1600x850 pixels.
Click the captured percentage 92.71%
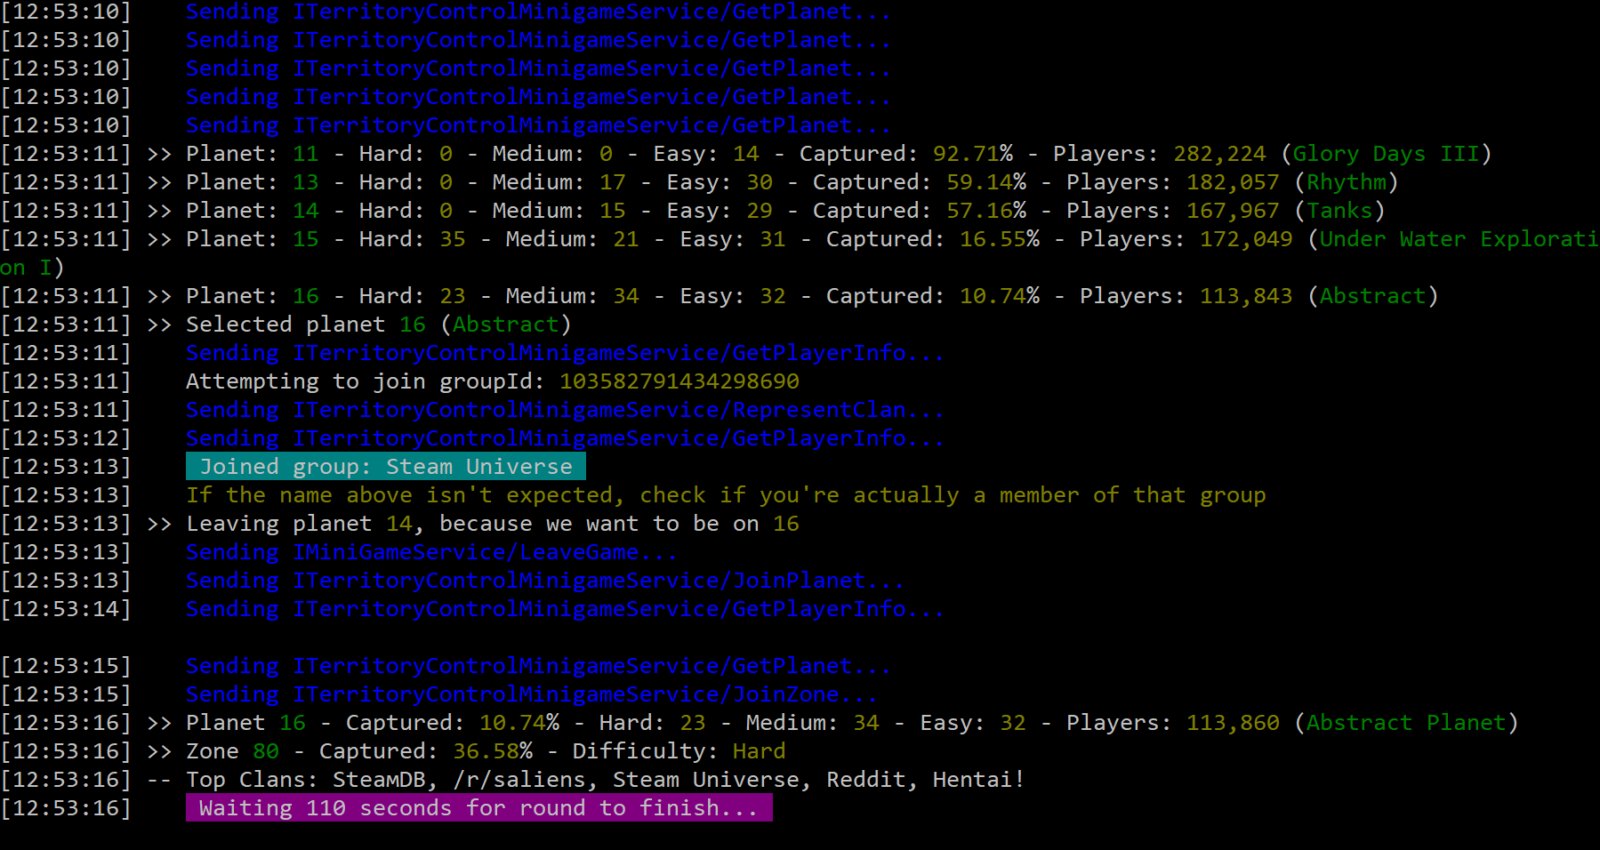(972, 154)
